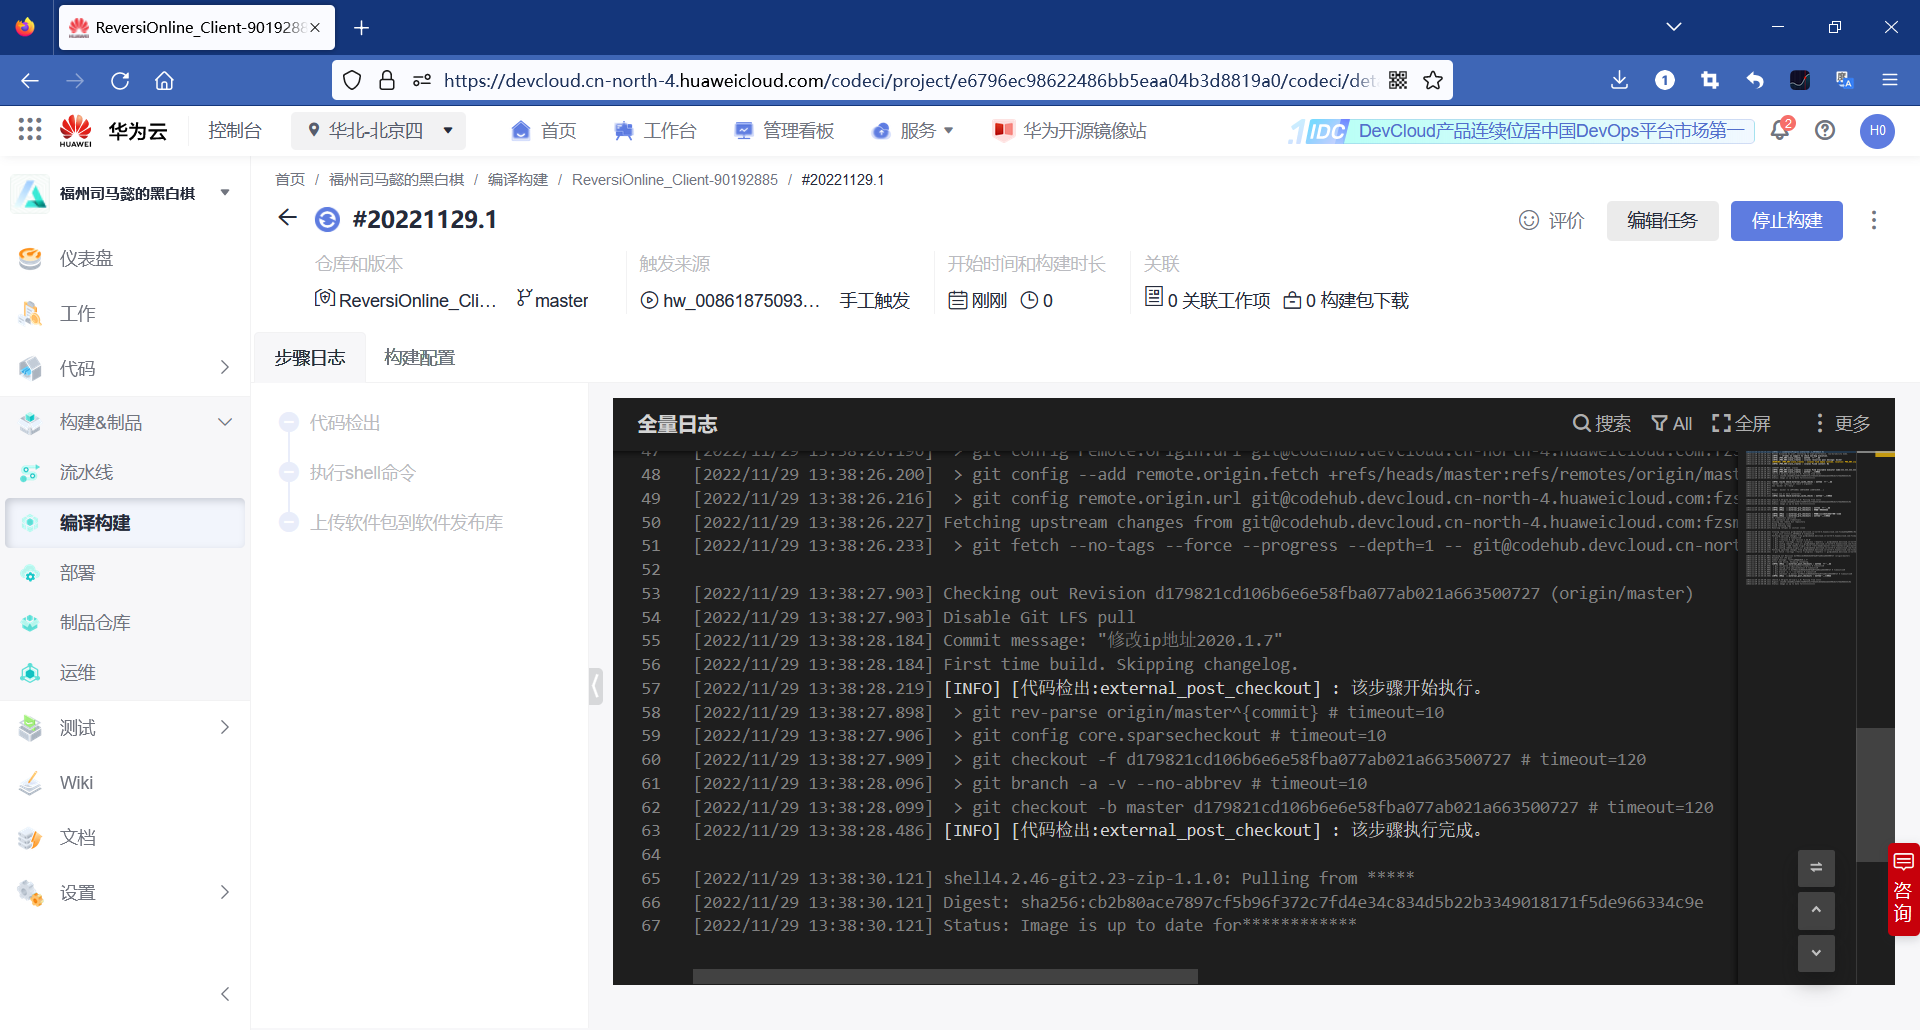Select the Execute shell command (执行shell命令) step

pyautogui.click(x=362, y=472)
